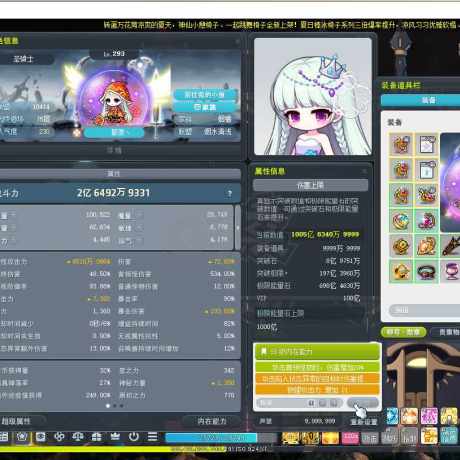
Task: Select the belt item in equipment slots
Action: pyautogui.click(x=426, y=271)
